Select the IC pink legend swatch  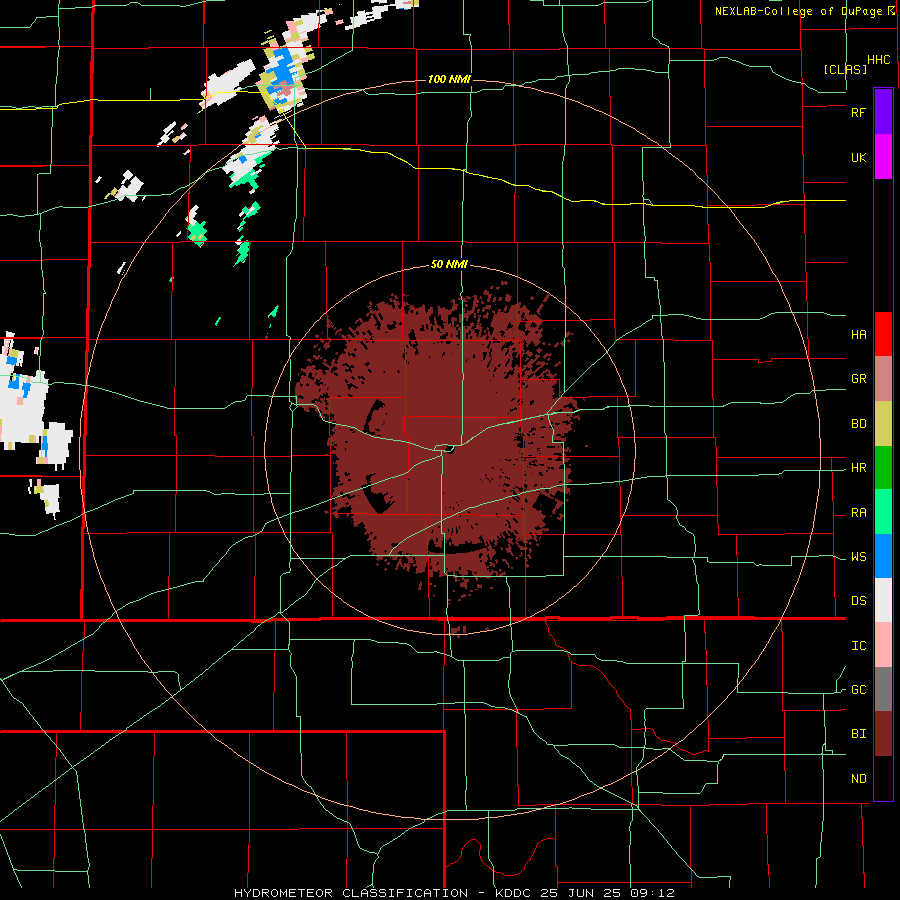point(883,645)
